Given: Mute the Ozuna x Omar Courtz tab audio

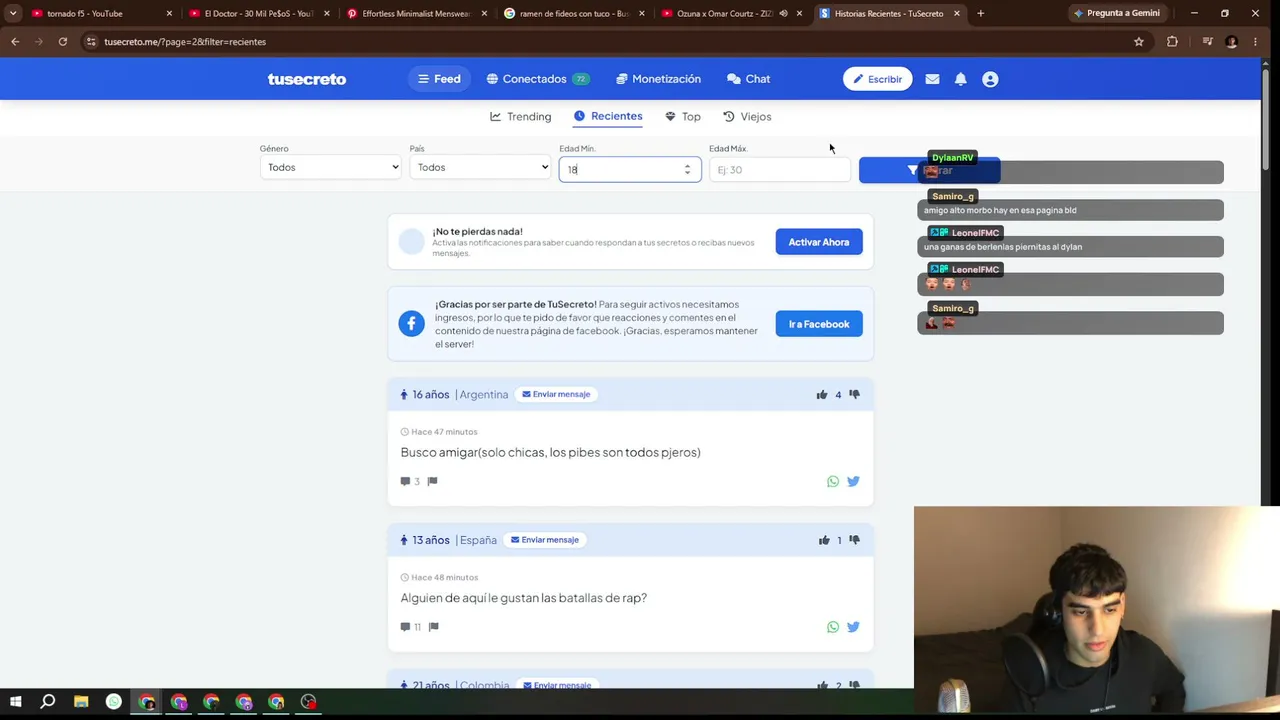Looking at the screenshot, I should [x=783, y=13].
